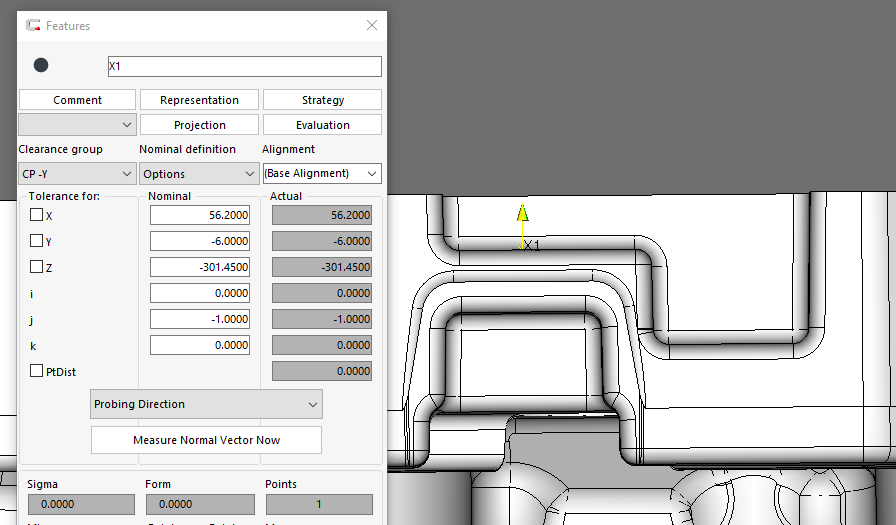Enable the Y tolerance checkbox
Viewport: 896px width, 525px height.
click(x=37, y=241)
